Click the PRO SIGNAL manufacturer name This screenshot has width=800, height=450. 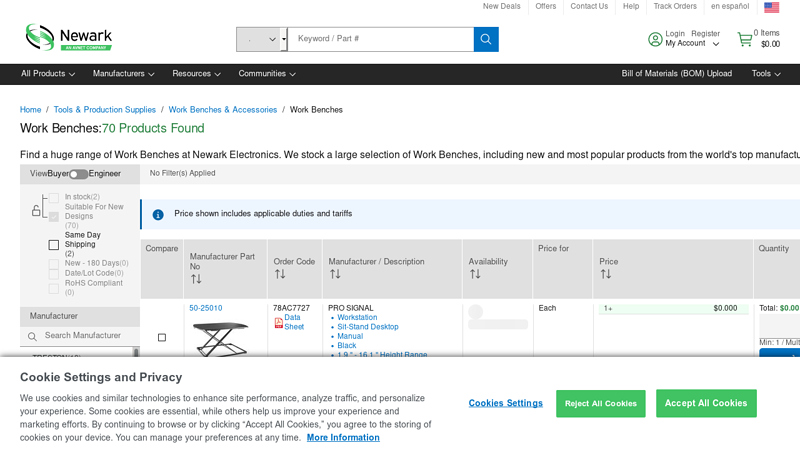[x=351, y=308]
